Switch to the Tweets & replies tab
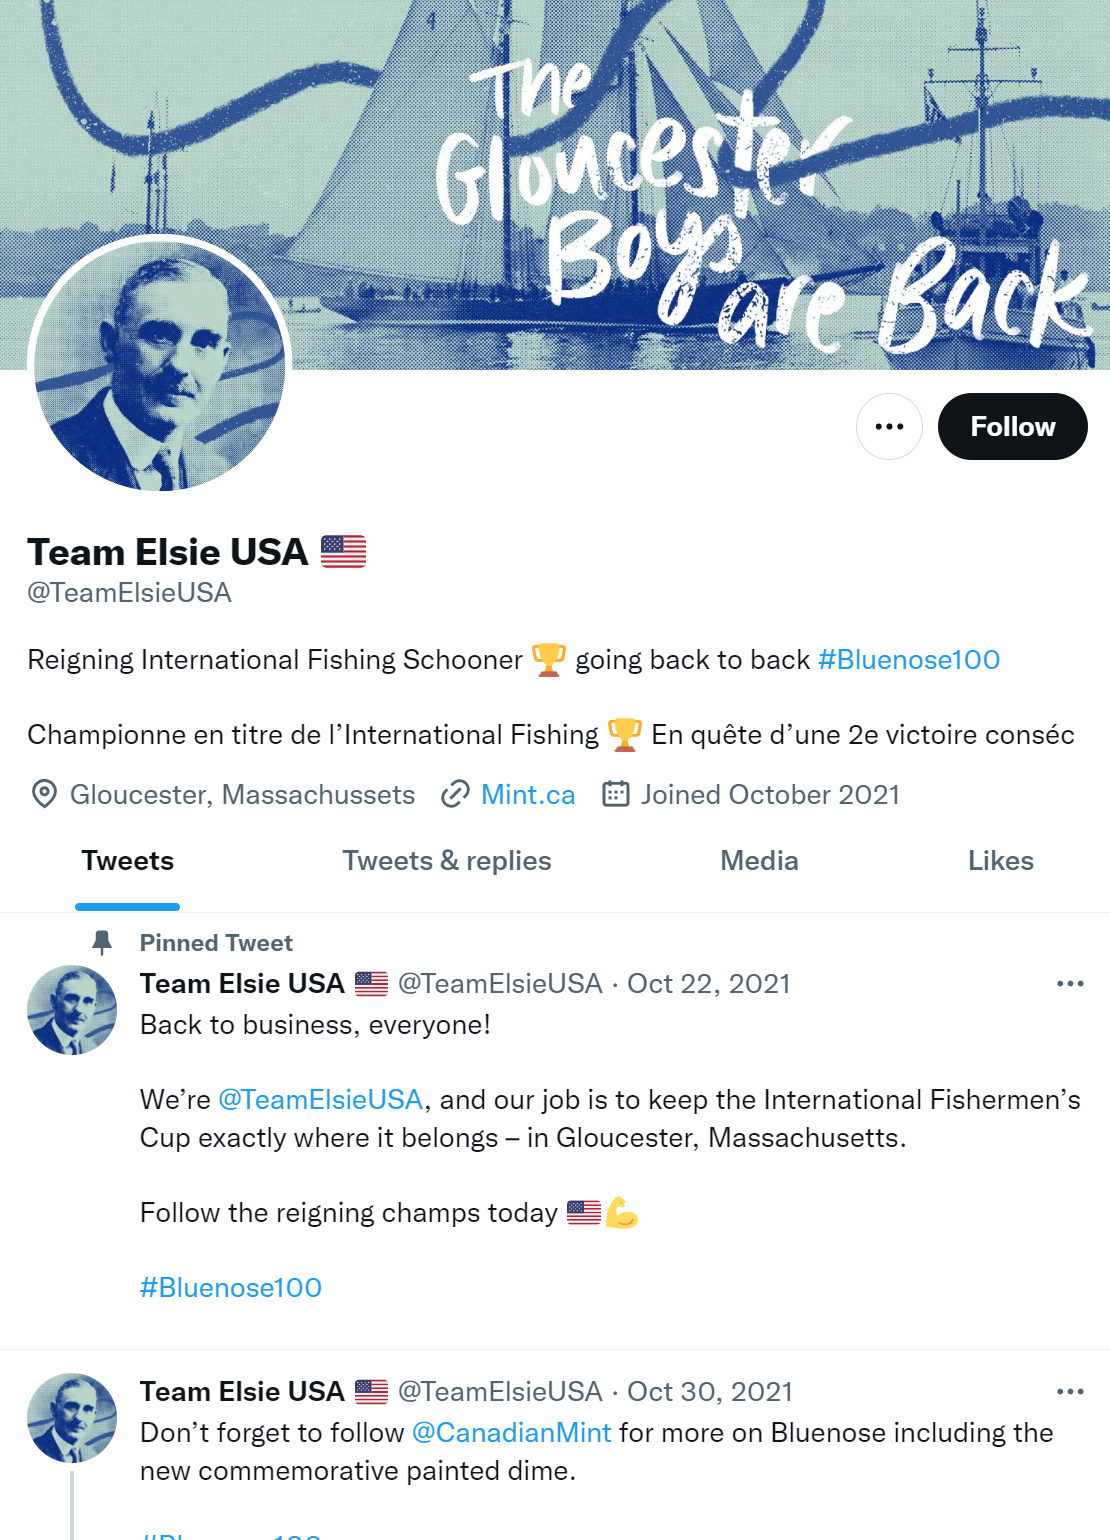 click(x=447, y=861)
